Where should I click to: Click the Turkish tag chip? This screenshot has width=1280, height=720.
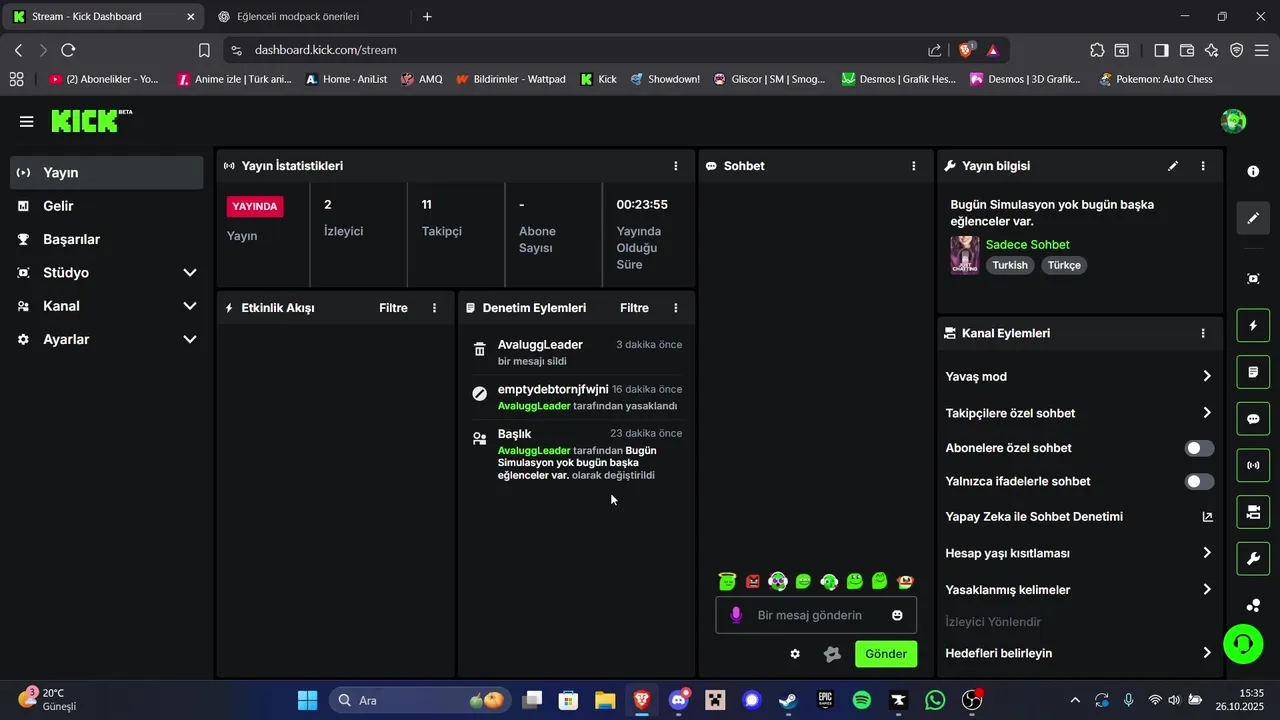(1010, 265)
